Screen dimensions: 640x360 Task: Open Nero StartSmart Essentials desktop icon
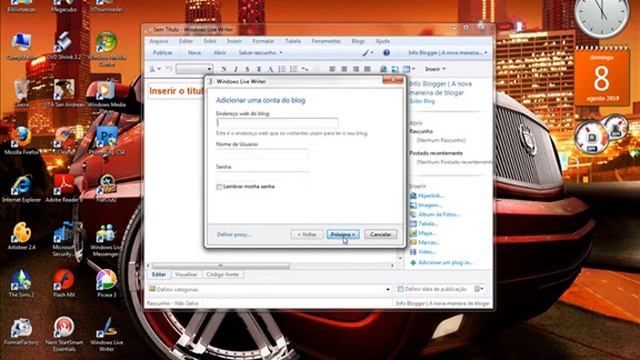(x=64, y=335)
